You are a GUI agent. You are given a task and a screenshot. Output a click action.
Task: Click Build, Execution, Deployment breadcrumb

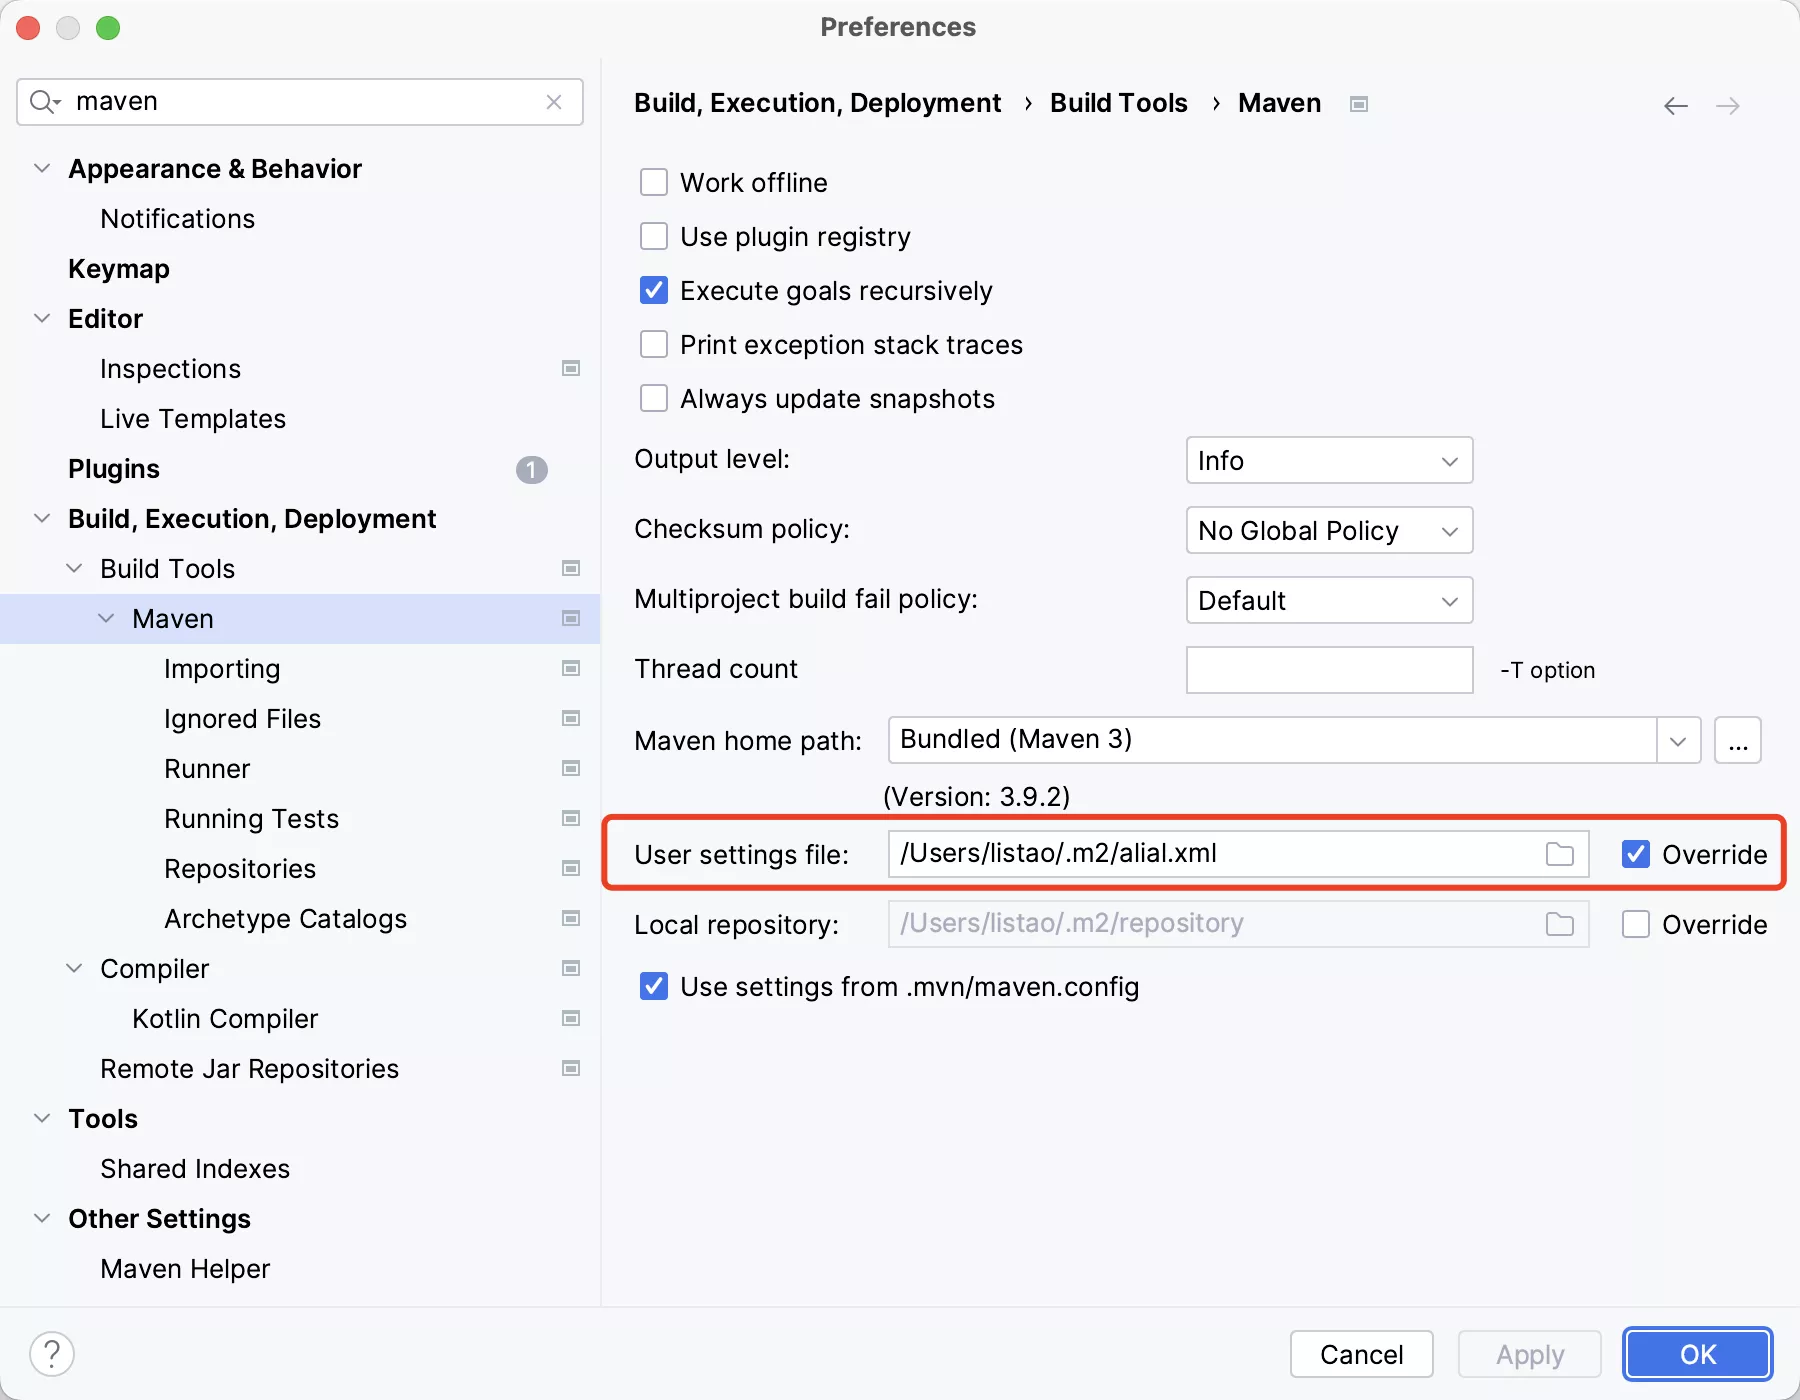[817, 103]
